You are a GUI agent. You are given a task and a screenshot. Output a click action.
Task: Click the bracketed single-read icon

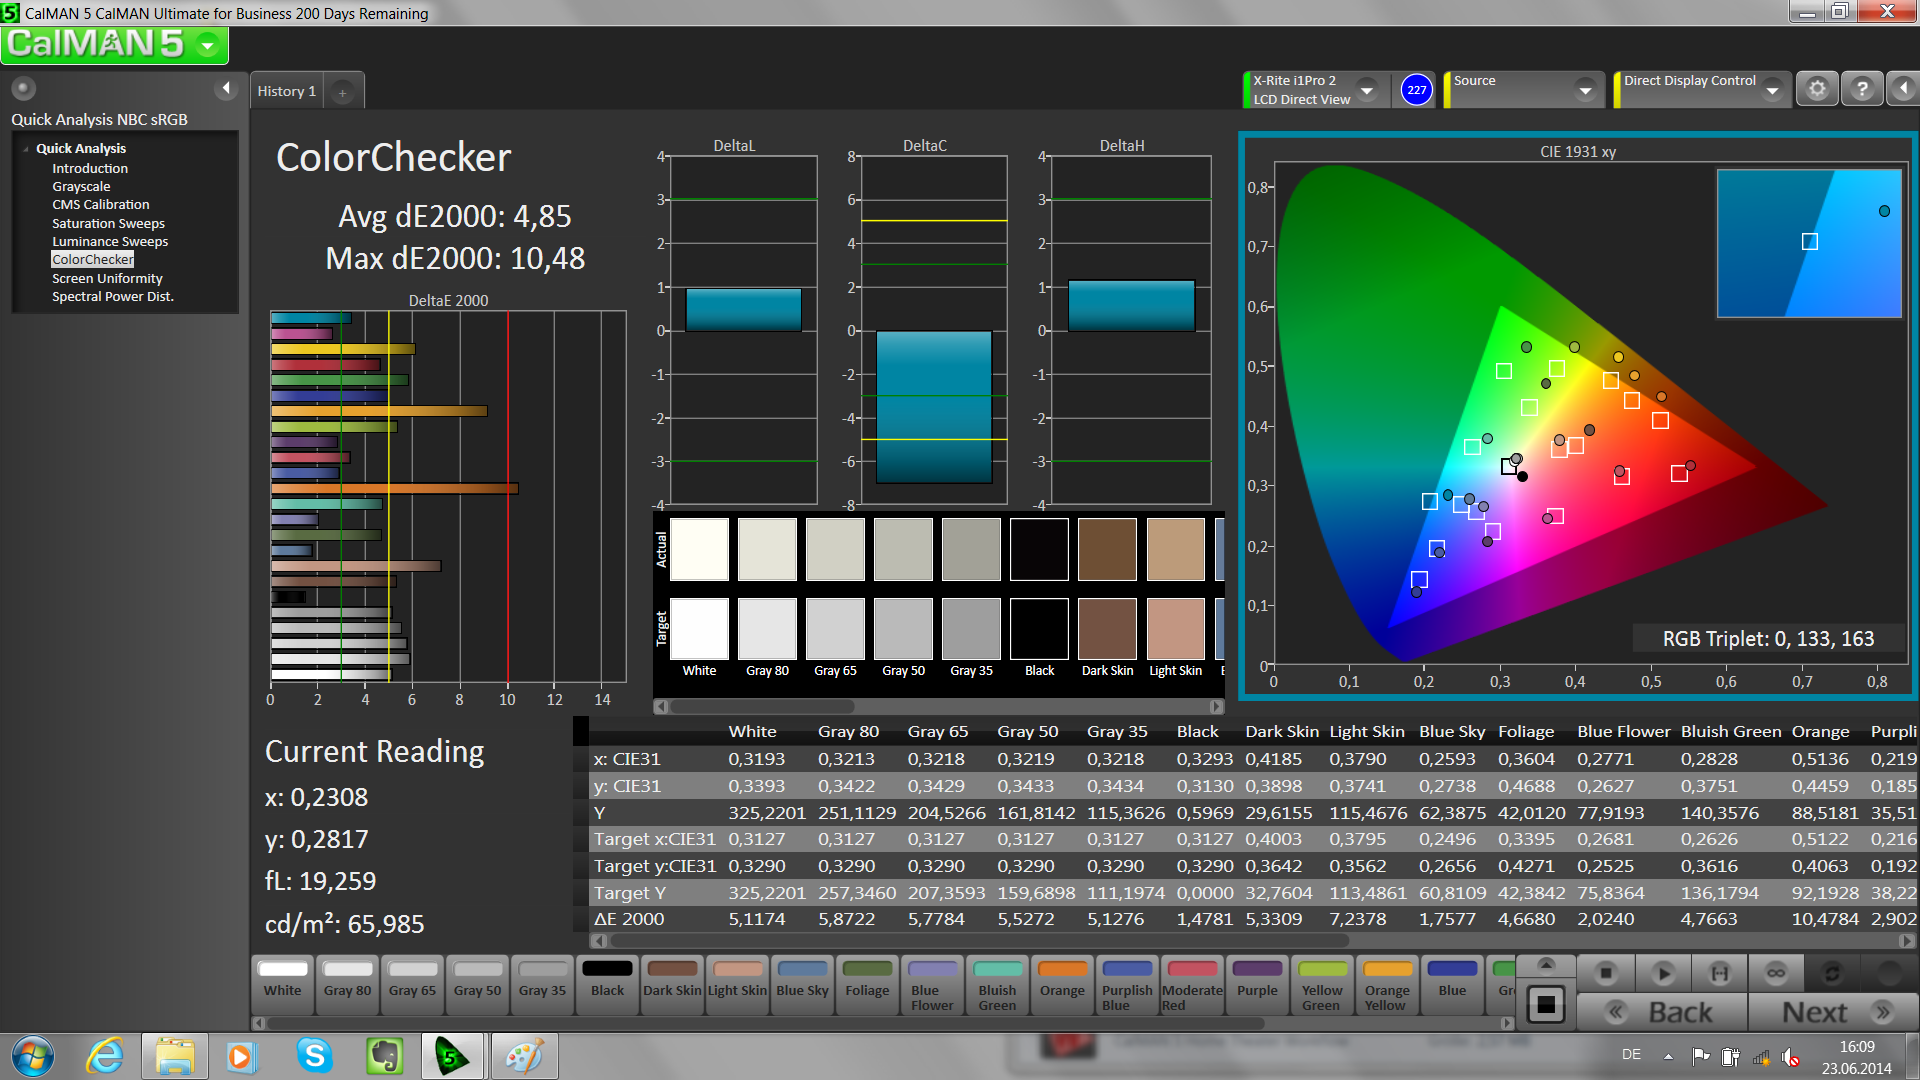point(1720,973)
